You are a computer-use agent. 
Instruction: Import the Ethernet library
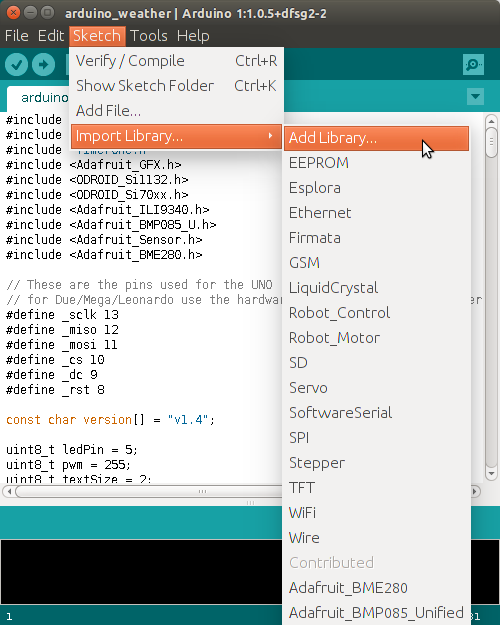pyautogui.click(x=376, y=213)
